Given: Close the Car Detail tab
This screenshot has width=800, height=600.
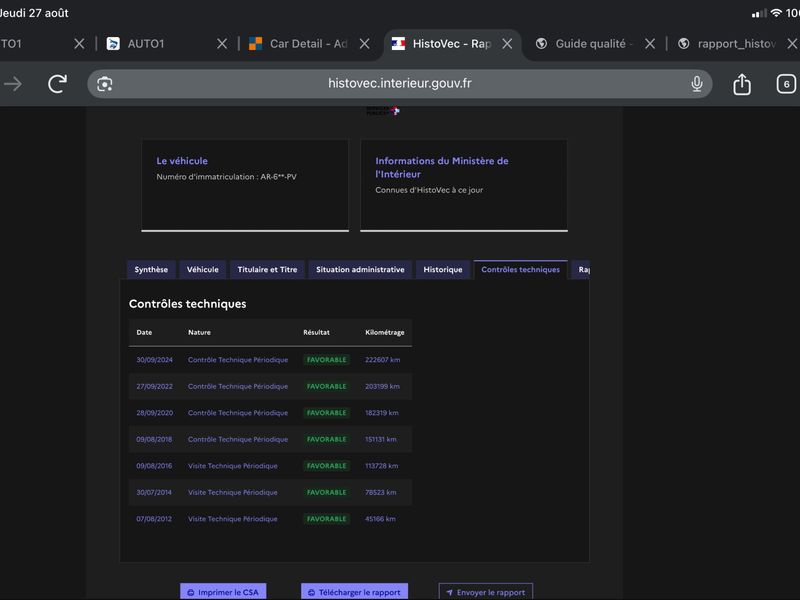Looking at the screenshot, I should click(364, 44).
